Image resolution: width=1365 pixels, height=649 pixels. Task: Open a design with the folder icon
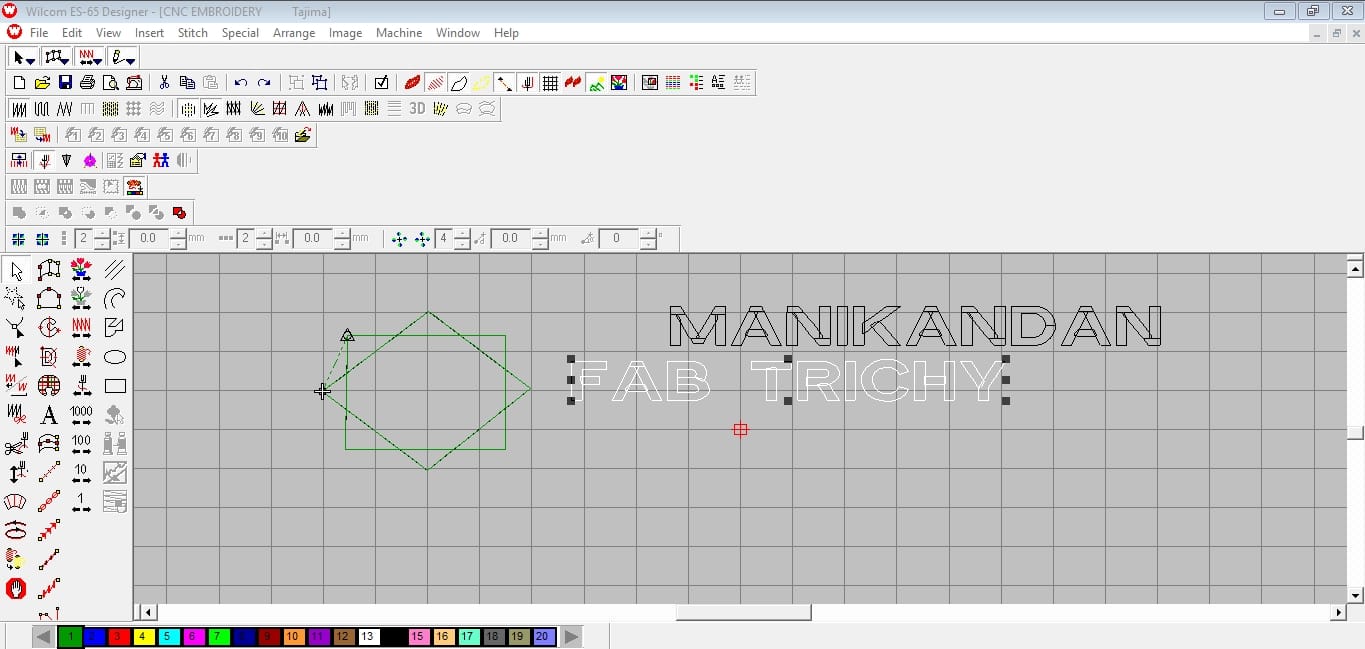[42, 83]
